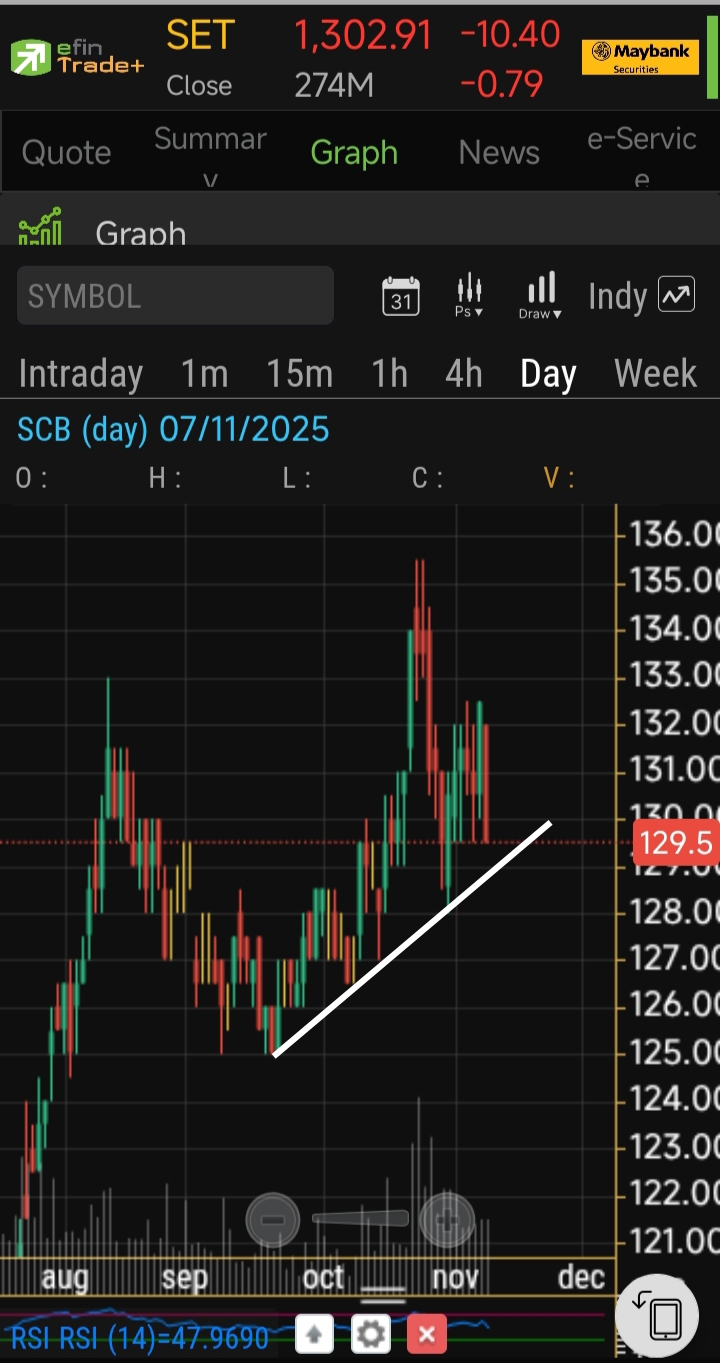Click the 135.00 price axis label
The image size is (720, 1363).
point(673,580)
